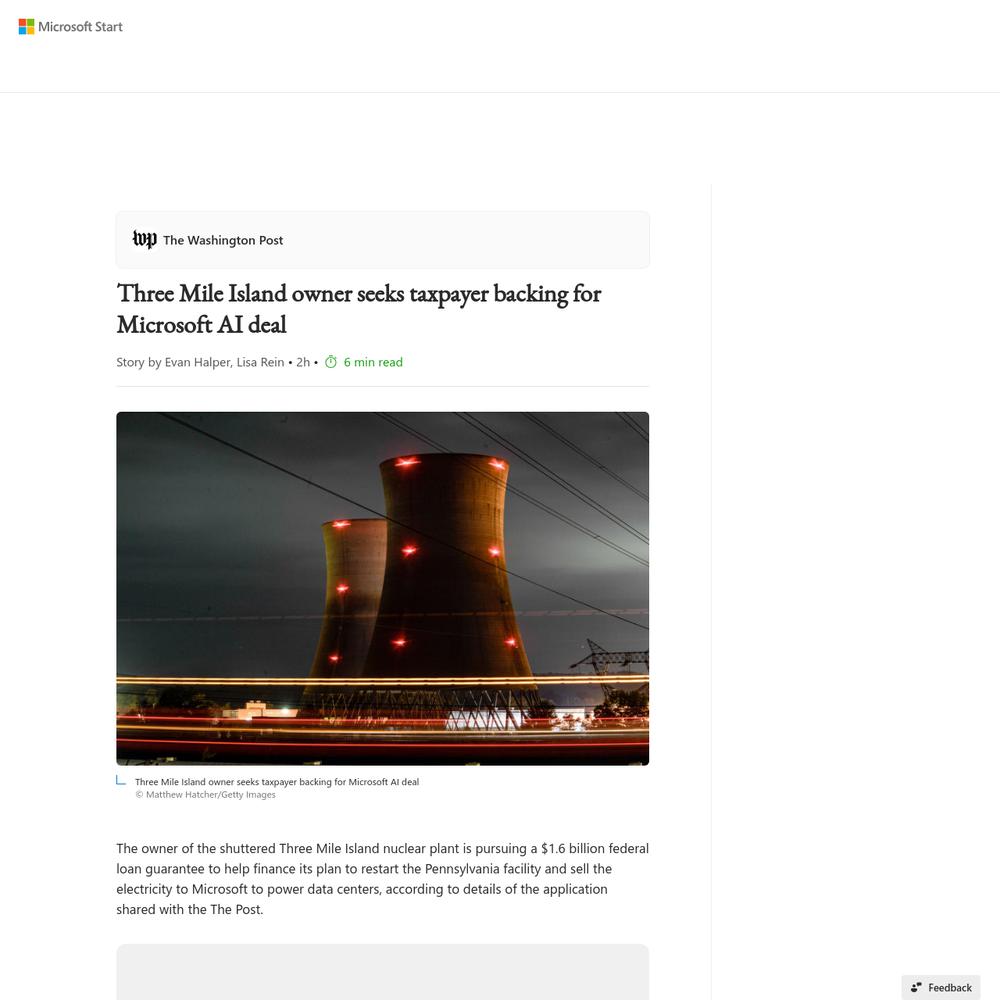Click the '2h' published time stamp
The width and height of the screenshot is (1000, 1000).
[x=303, y=362]
